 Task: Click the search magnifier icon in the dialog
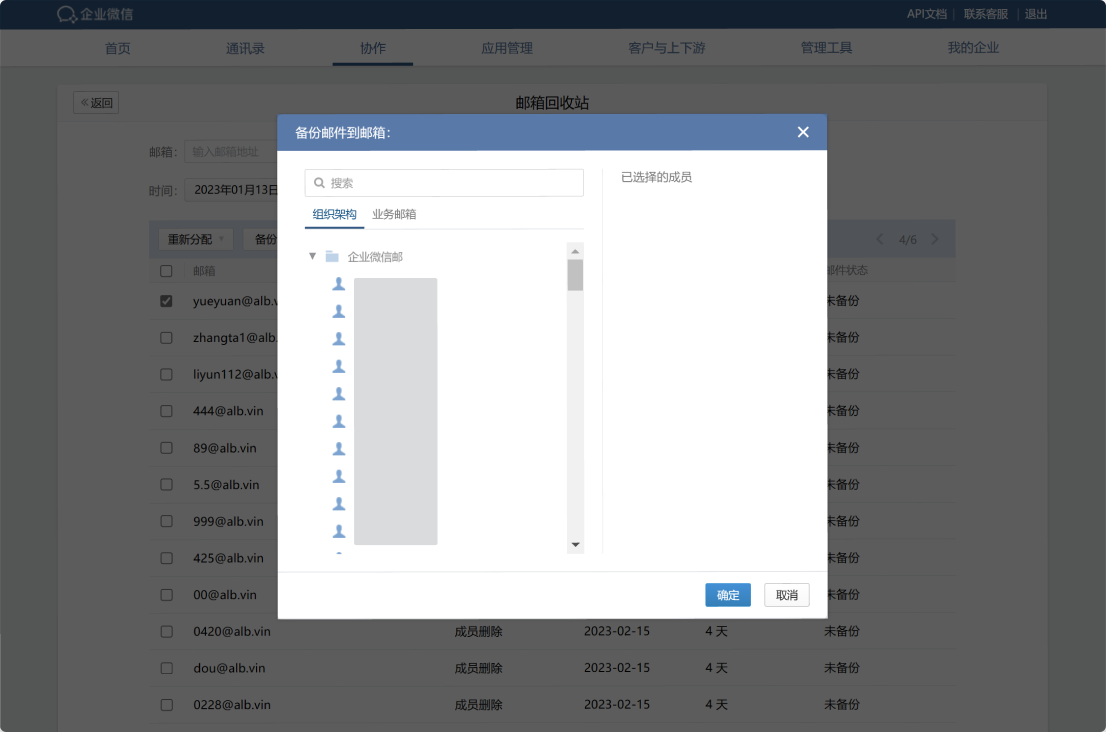point(317,182)
